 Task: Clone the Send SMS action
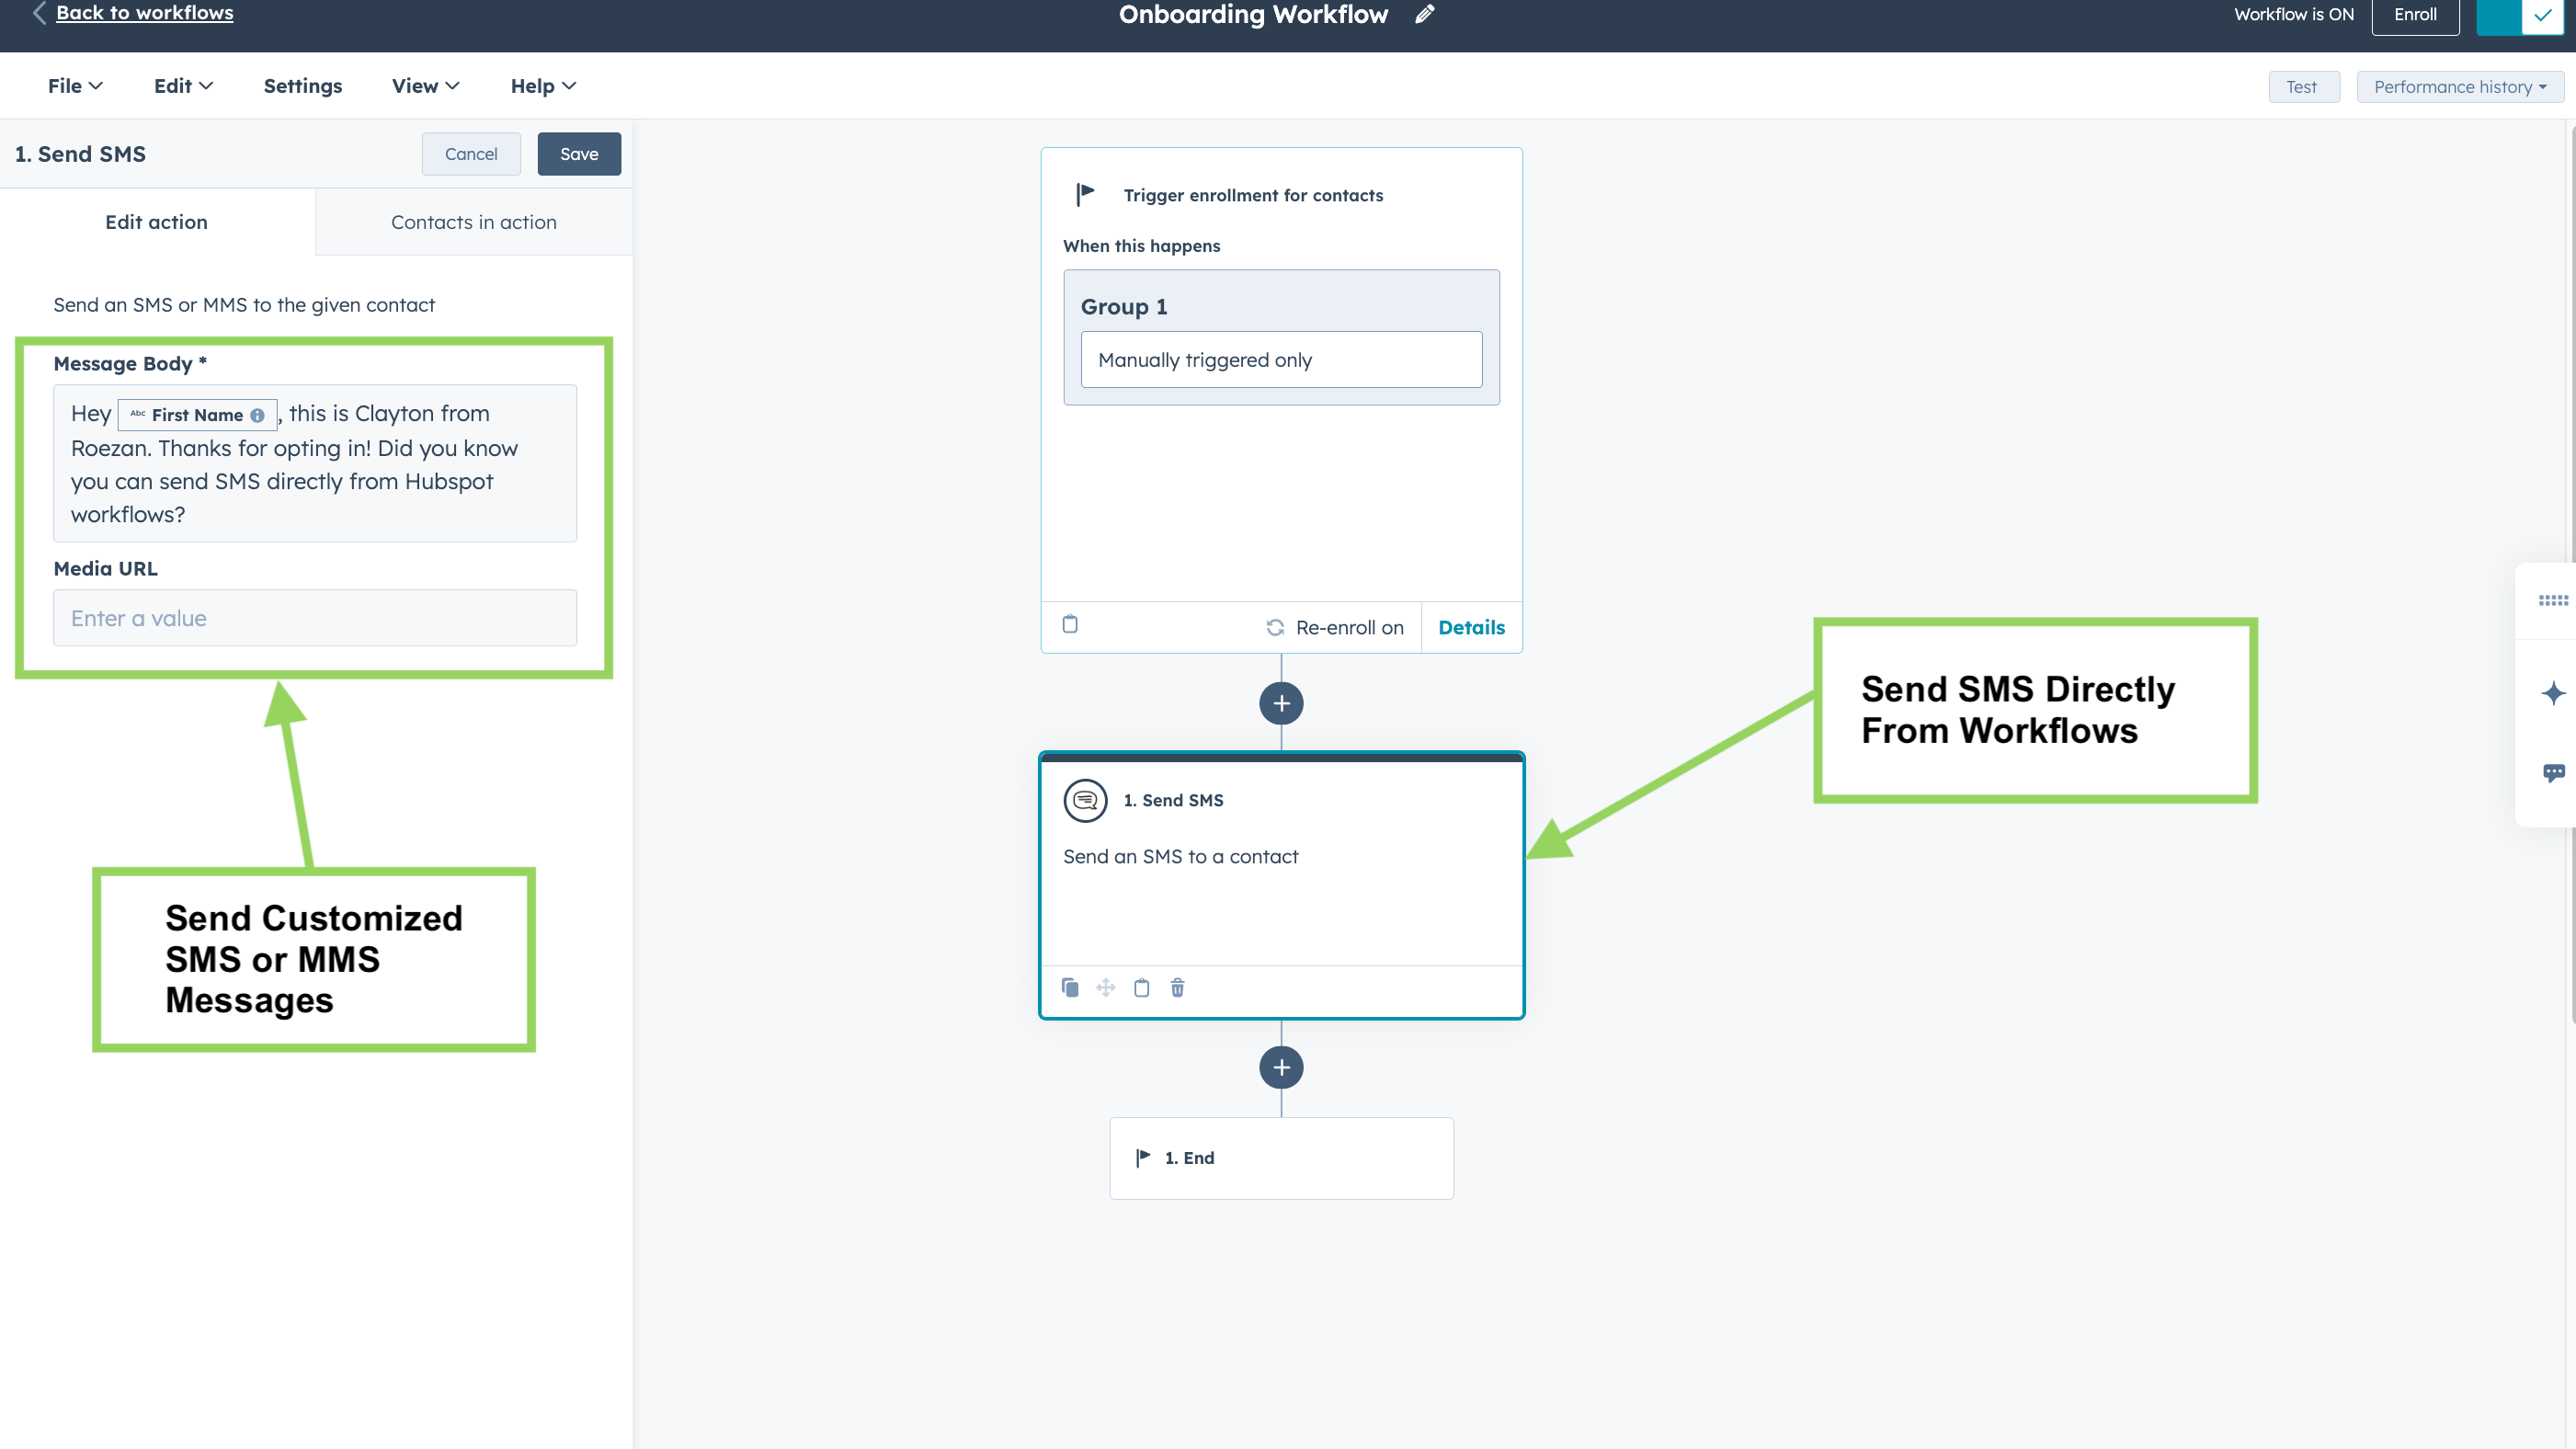[x=1070, y=988]
